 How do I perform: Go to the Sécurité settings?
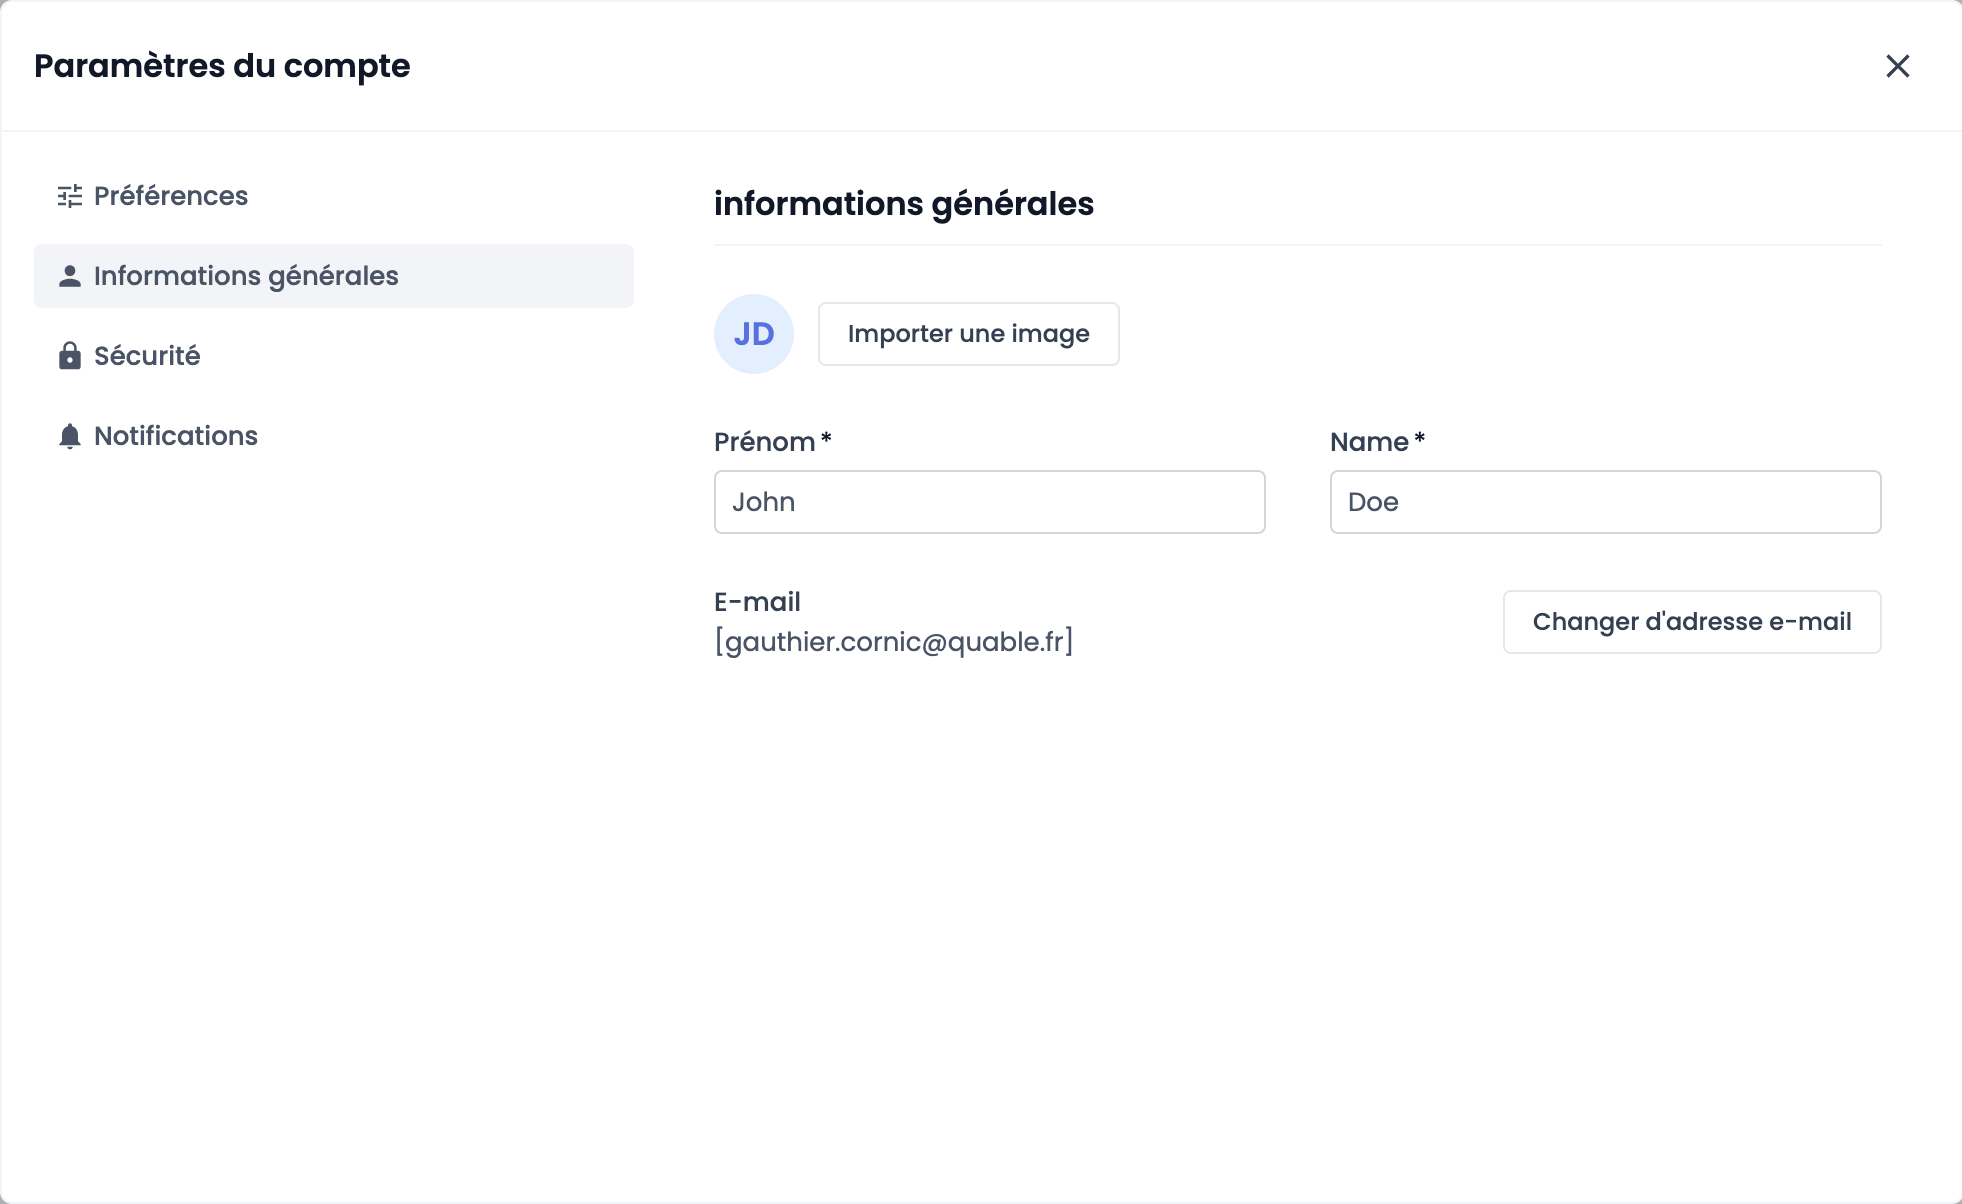pyautogui.click(x=147, y=356)
